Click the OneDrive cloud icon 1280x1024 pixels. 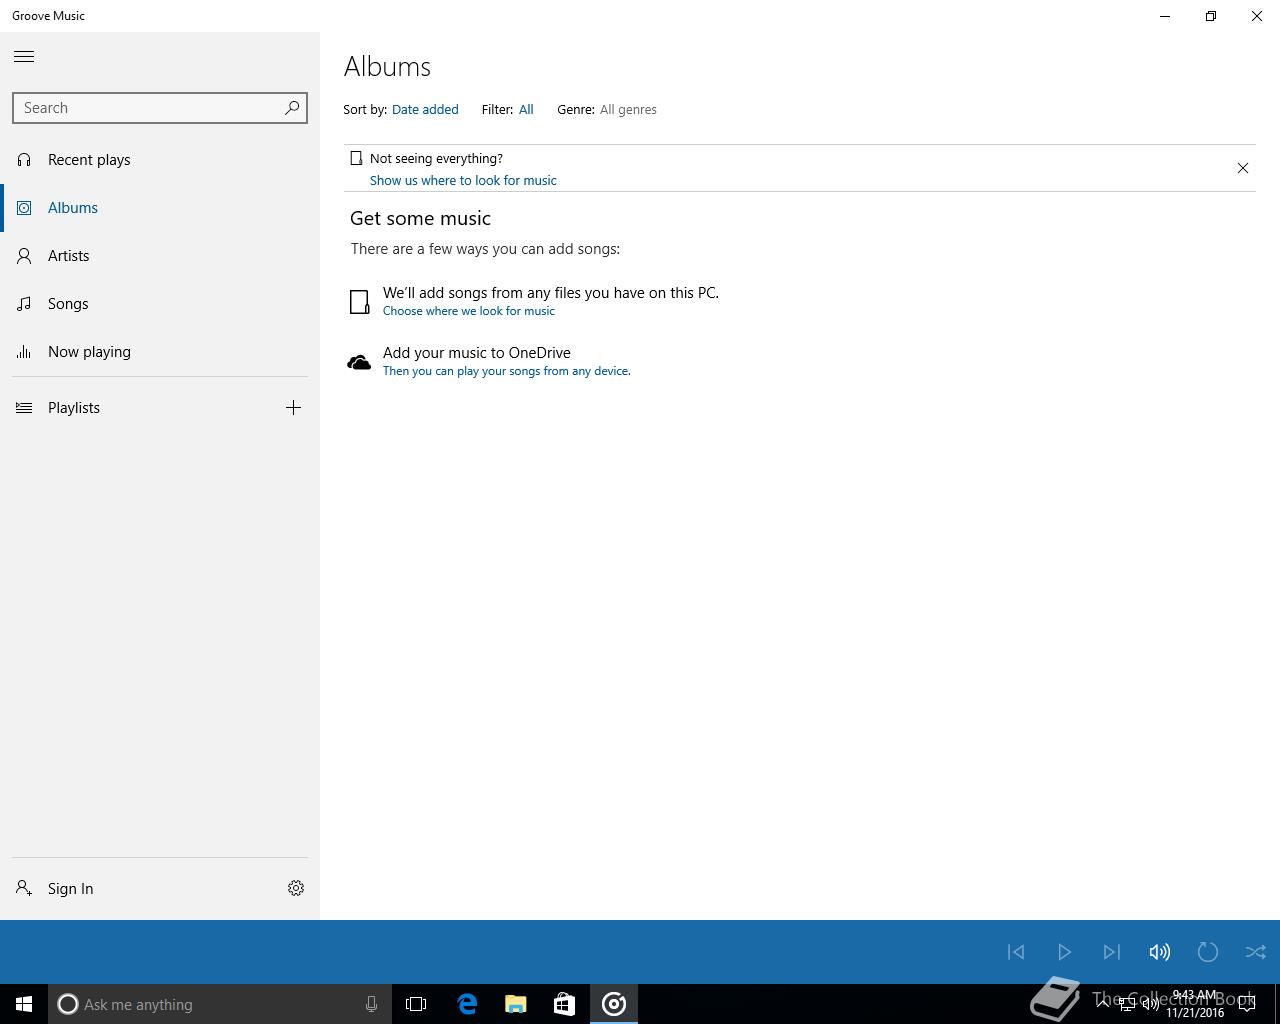[x=359, y=363]
